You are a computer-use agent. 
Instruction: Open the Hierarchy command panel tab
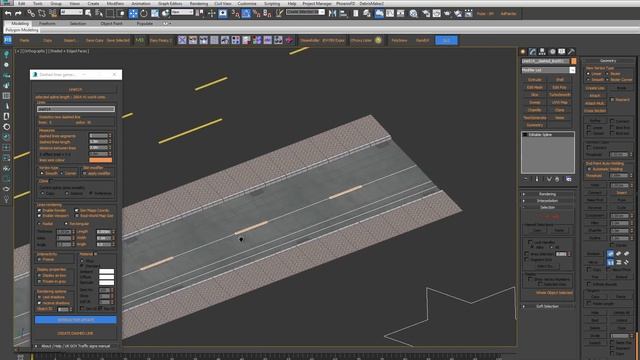[x=542, y=51]
